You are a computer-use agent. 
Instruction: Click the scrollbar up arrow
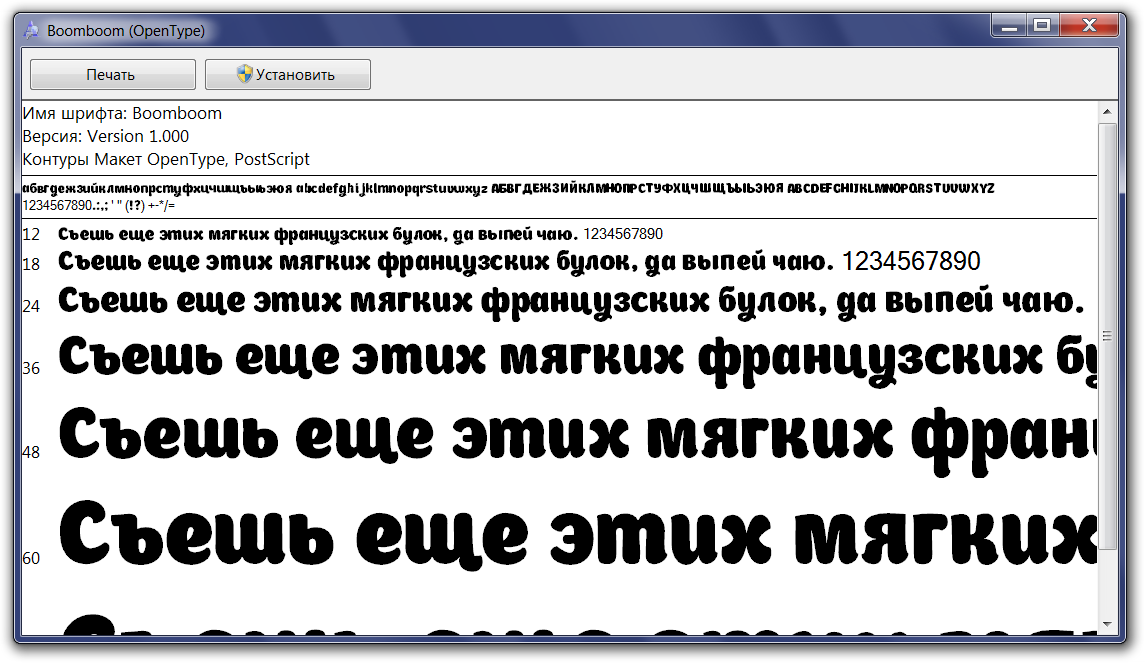(x=1107, y=112)
